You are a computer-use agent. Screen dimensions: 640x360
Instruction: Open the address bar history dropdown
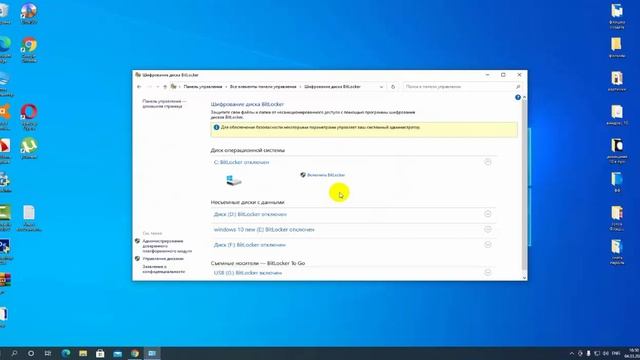coord(381,87)
